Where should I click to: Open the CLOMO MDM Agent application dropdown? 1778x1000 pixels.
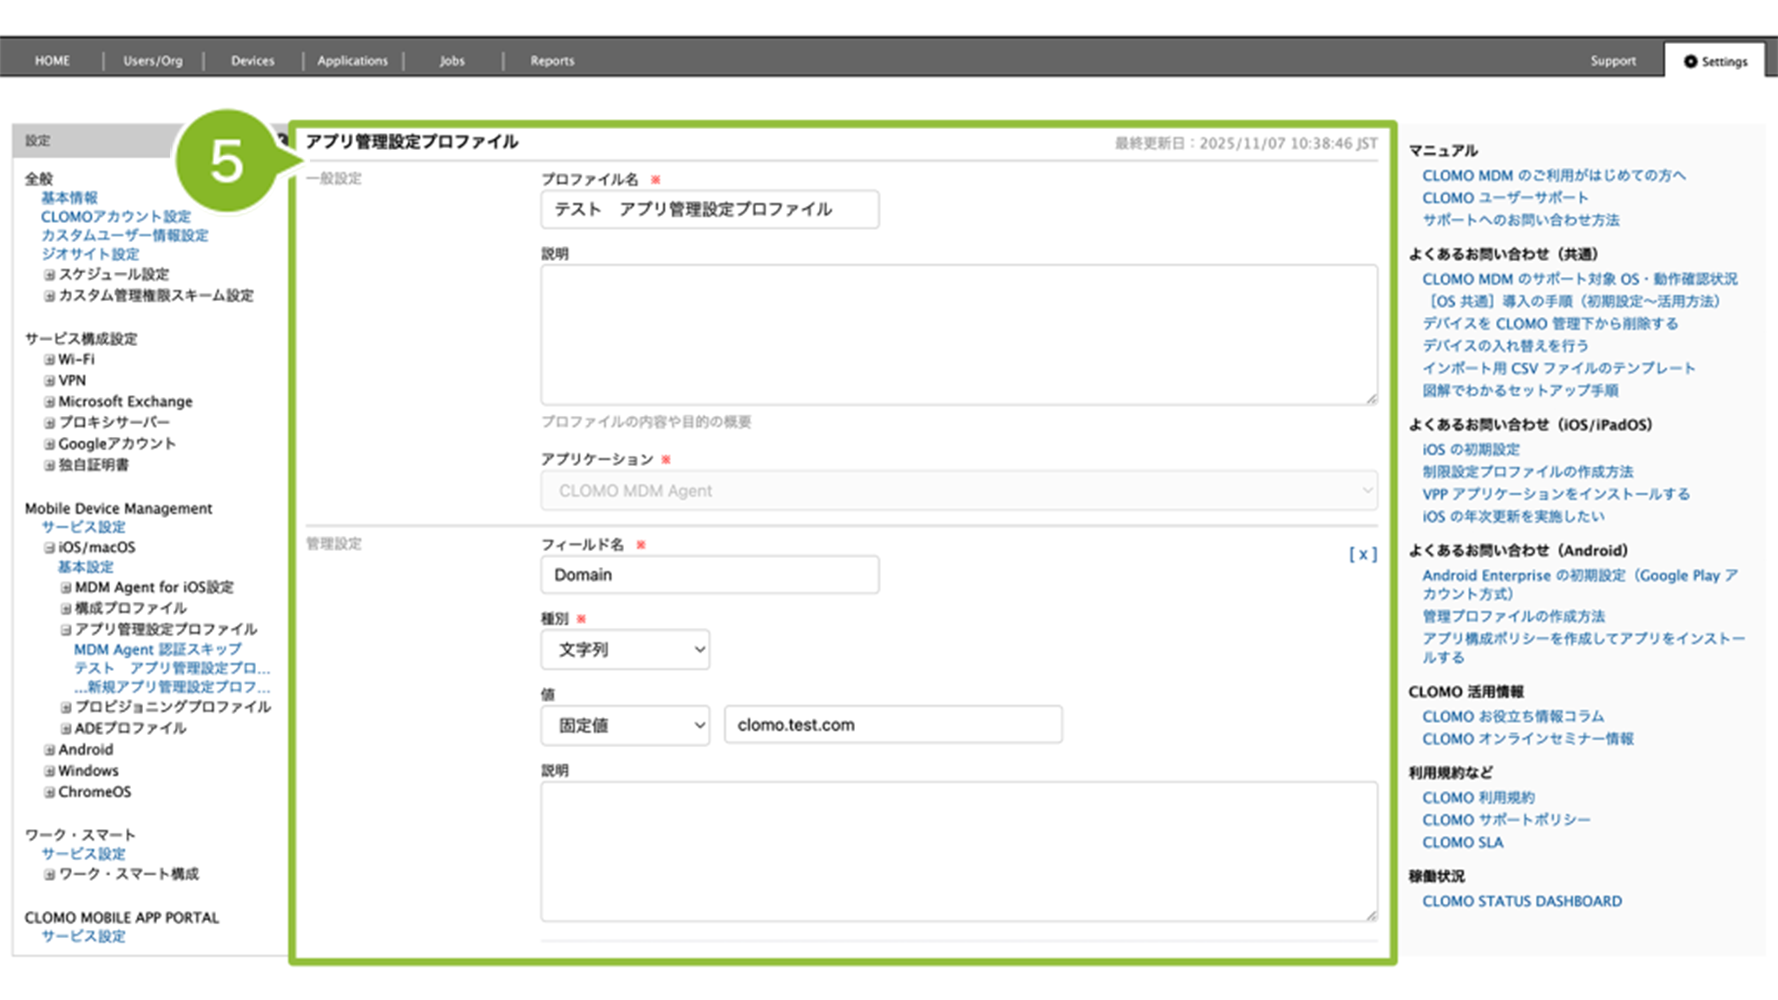click(958, 491)
